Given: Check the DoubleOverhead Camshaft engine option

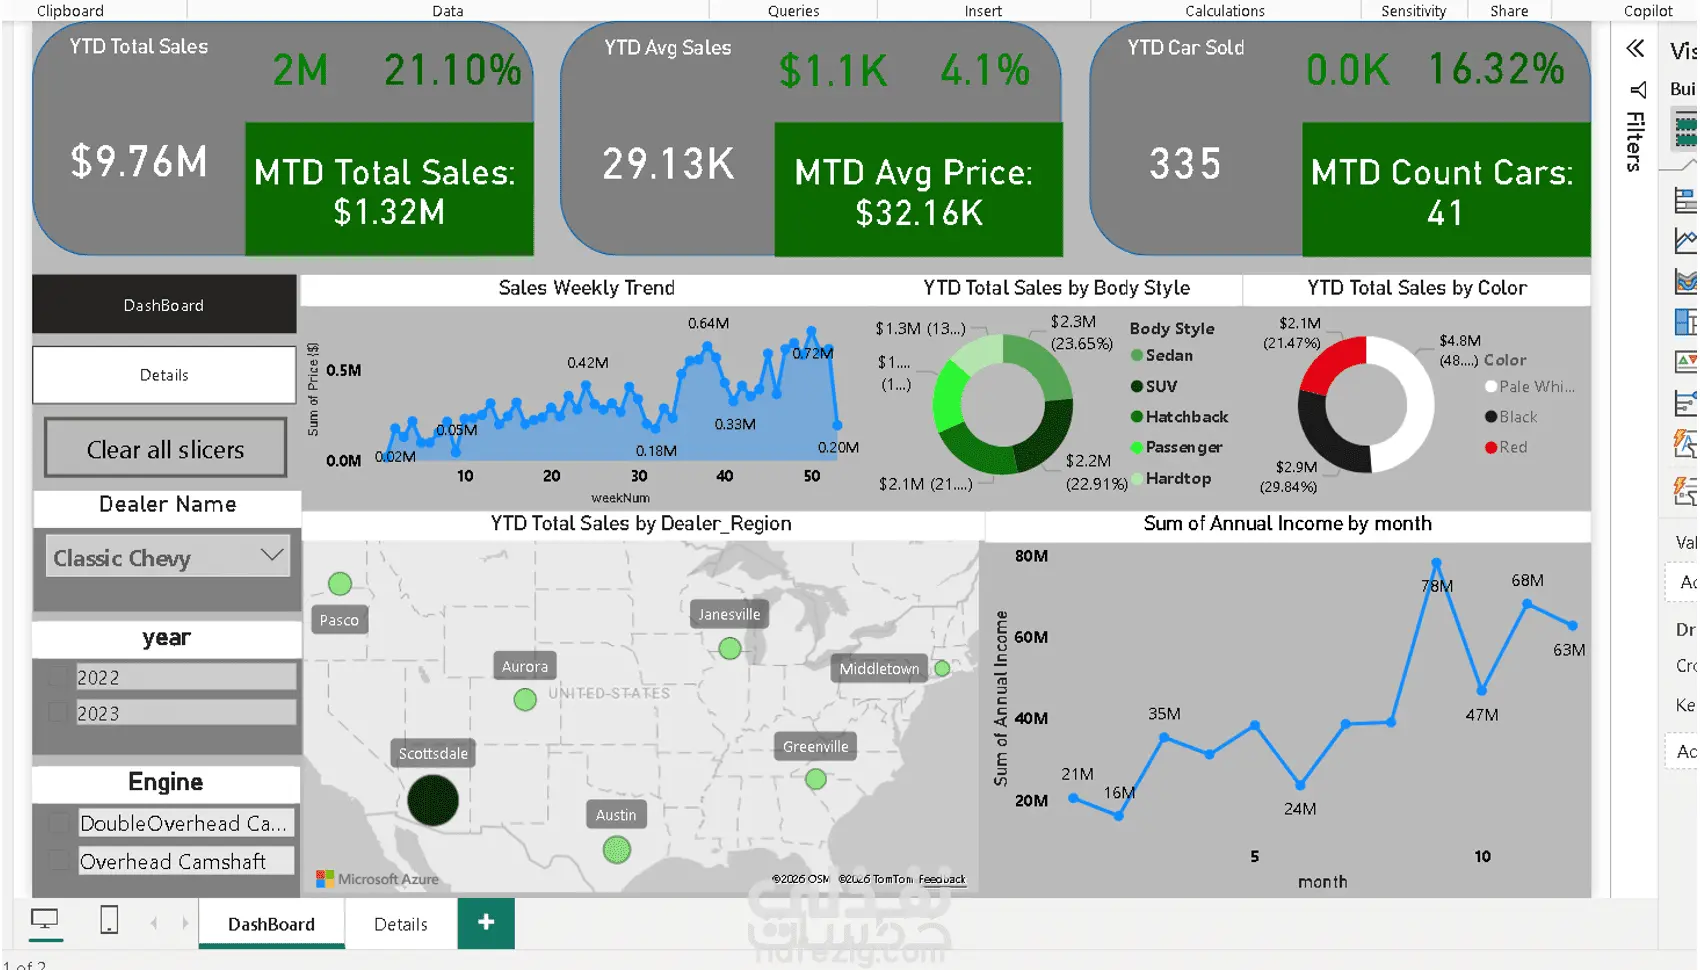Looking at the screenshot, I should (59, 824).
